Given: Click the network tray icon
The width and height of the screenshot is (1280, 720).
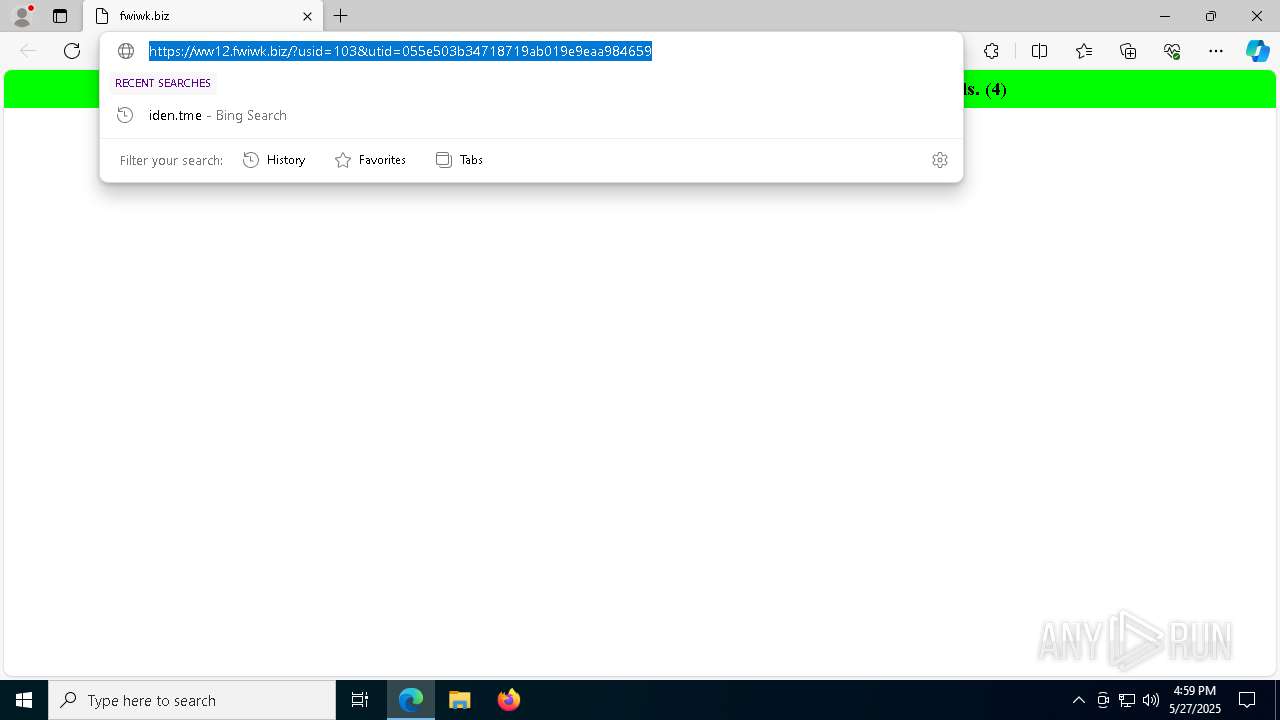Looking at the screenshot, I should click(x=1127, y=700).
